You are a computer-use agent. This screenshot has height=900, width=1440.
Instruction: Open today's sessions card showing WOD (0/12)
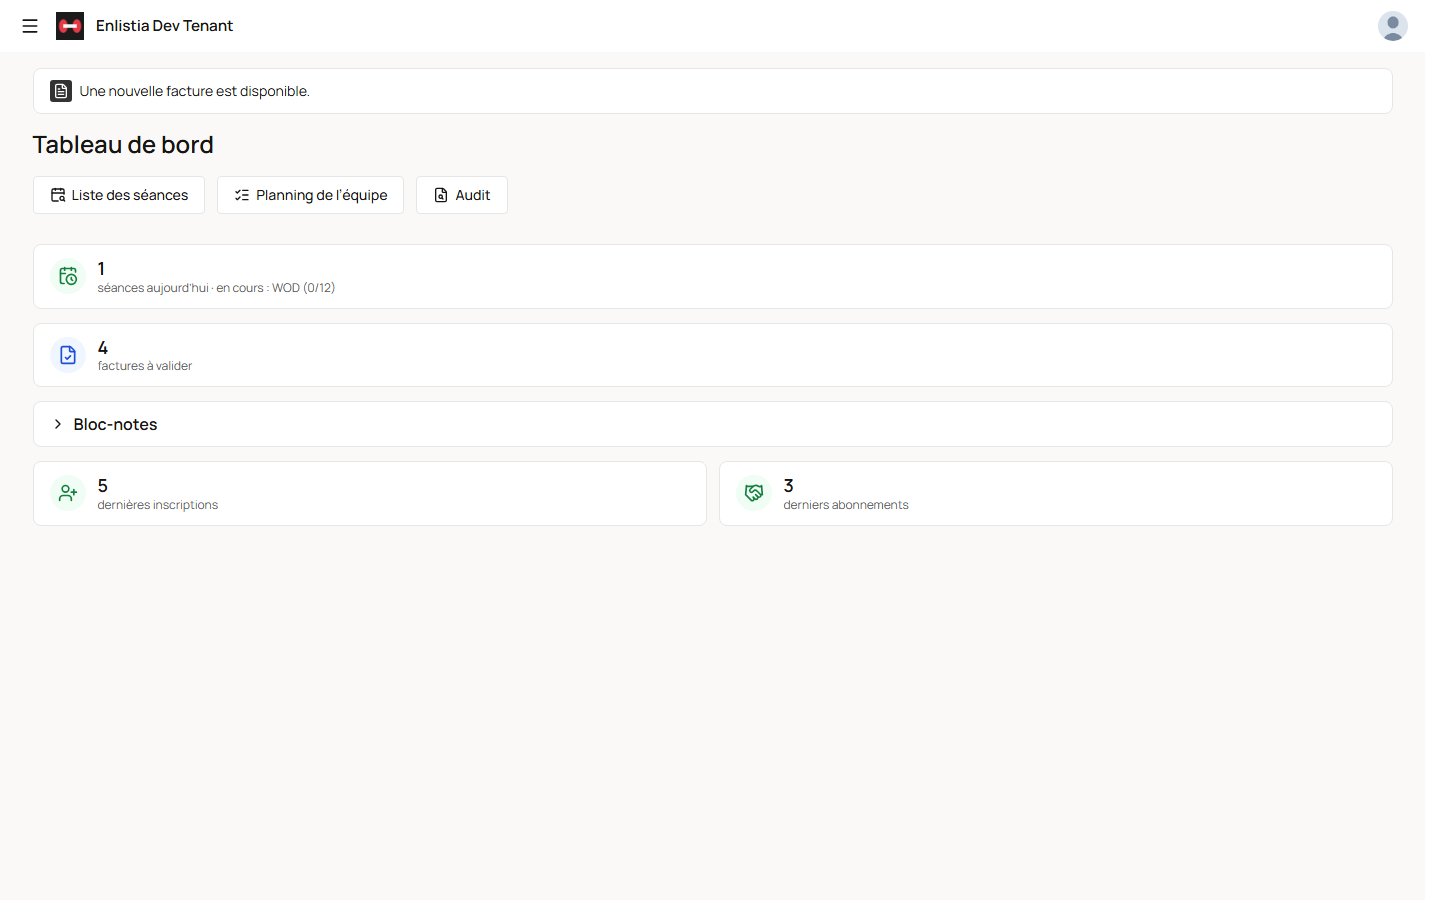pyautogui.click(x=712, y=276)
